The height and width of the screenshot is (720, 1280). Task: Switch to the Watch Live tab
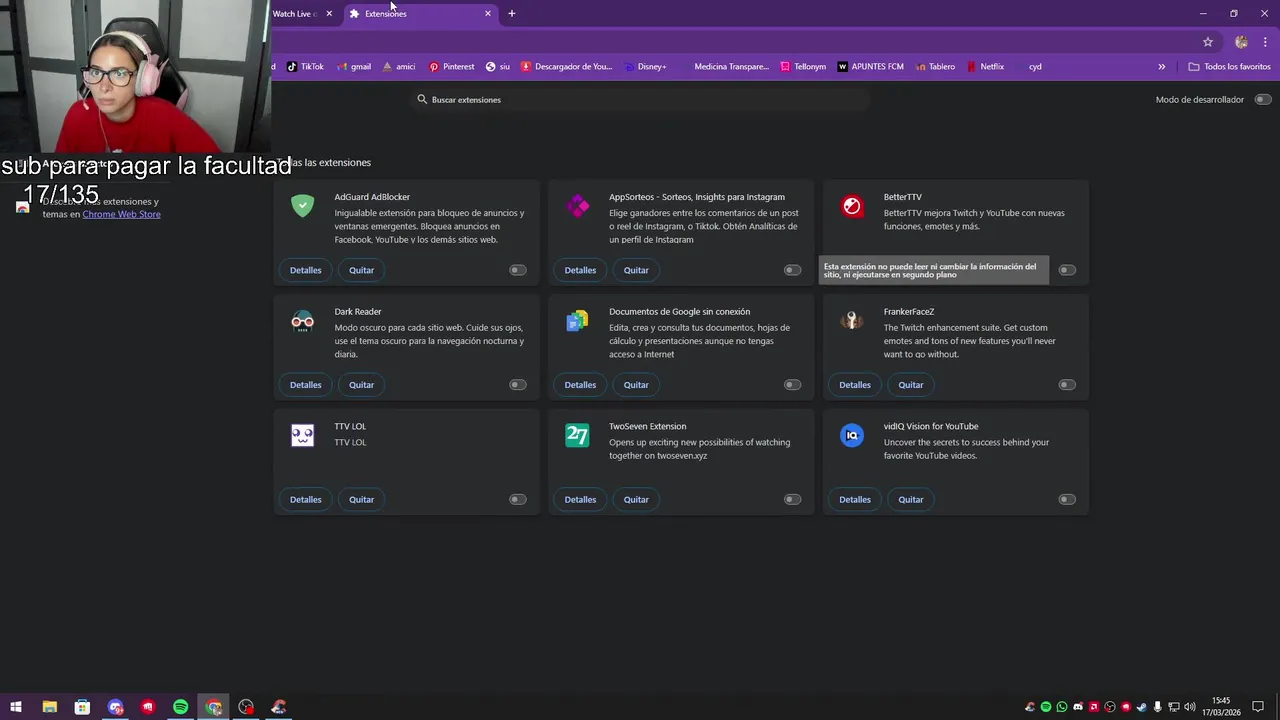296,14
